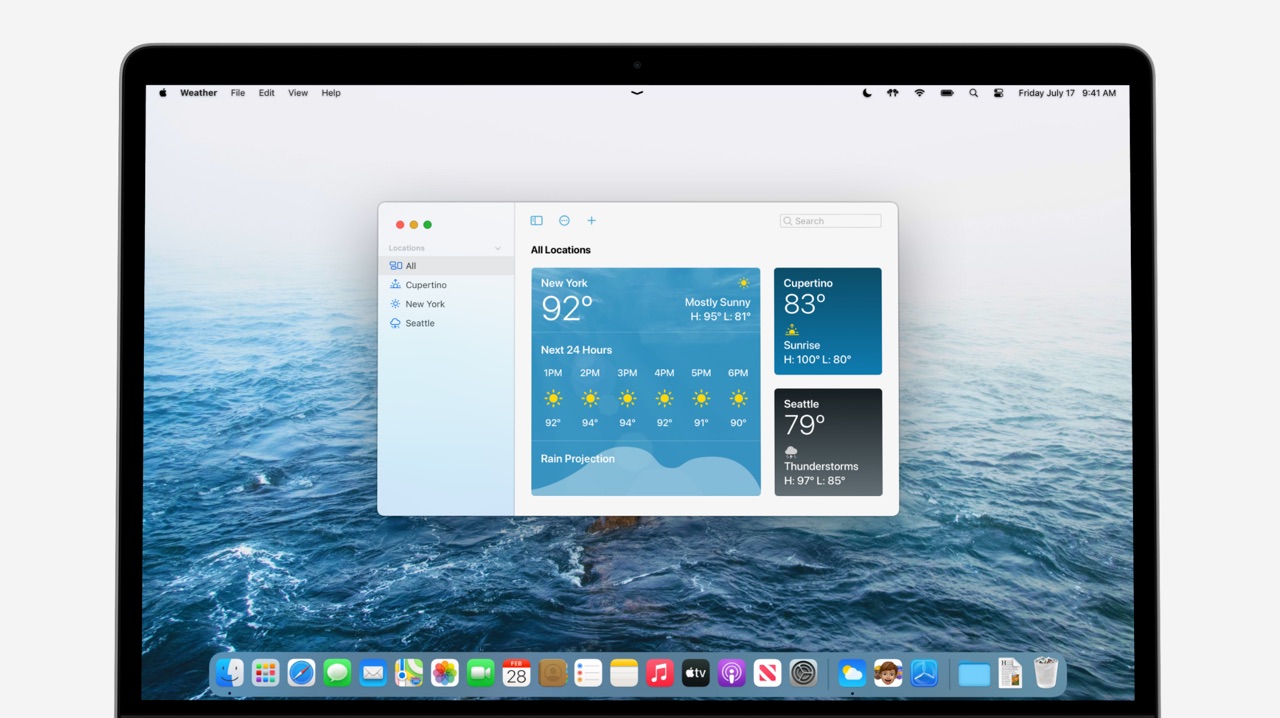Screen dimensions: 1280x718
Task: Launch Safari from the Dock
Action: pos(301,673)
